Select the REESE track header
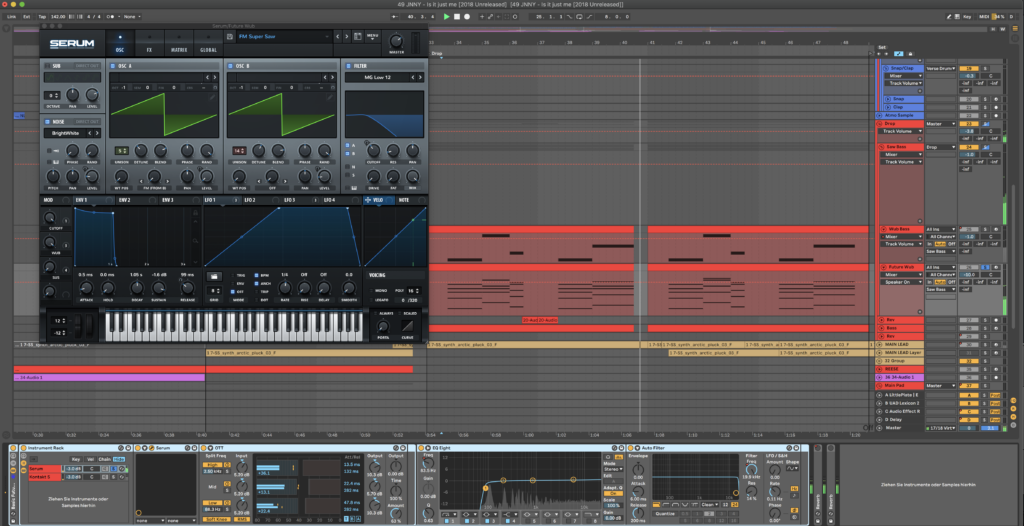Image resolution: width=1024 pixels, height=526 pixels. (x=899, y=369)
